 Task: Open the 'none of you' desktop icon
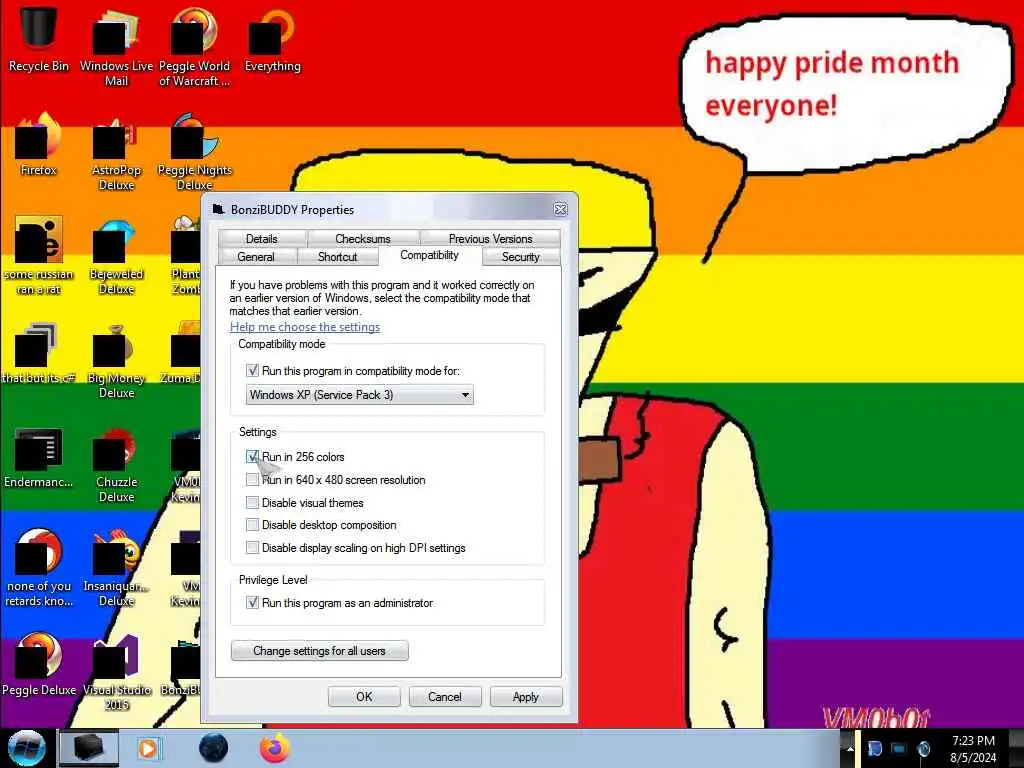(x=38, y=568)
